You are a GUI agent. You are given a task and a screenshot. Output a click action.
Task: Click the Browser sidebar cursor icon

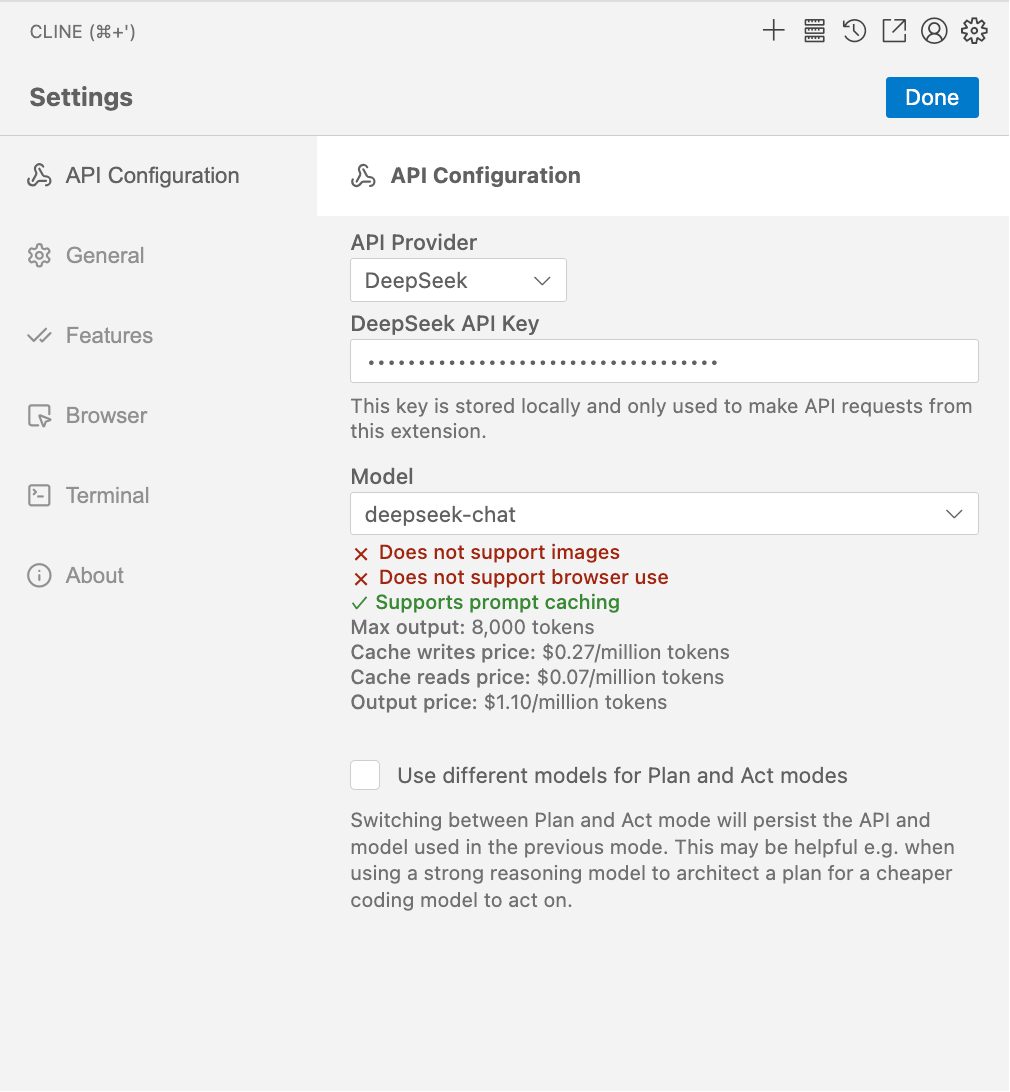[40, 416]
